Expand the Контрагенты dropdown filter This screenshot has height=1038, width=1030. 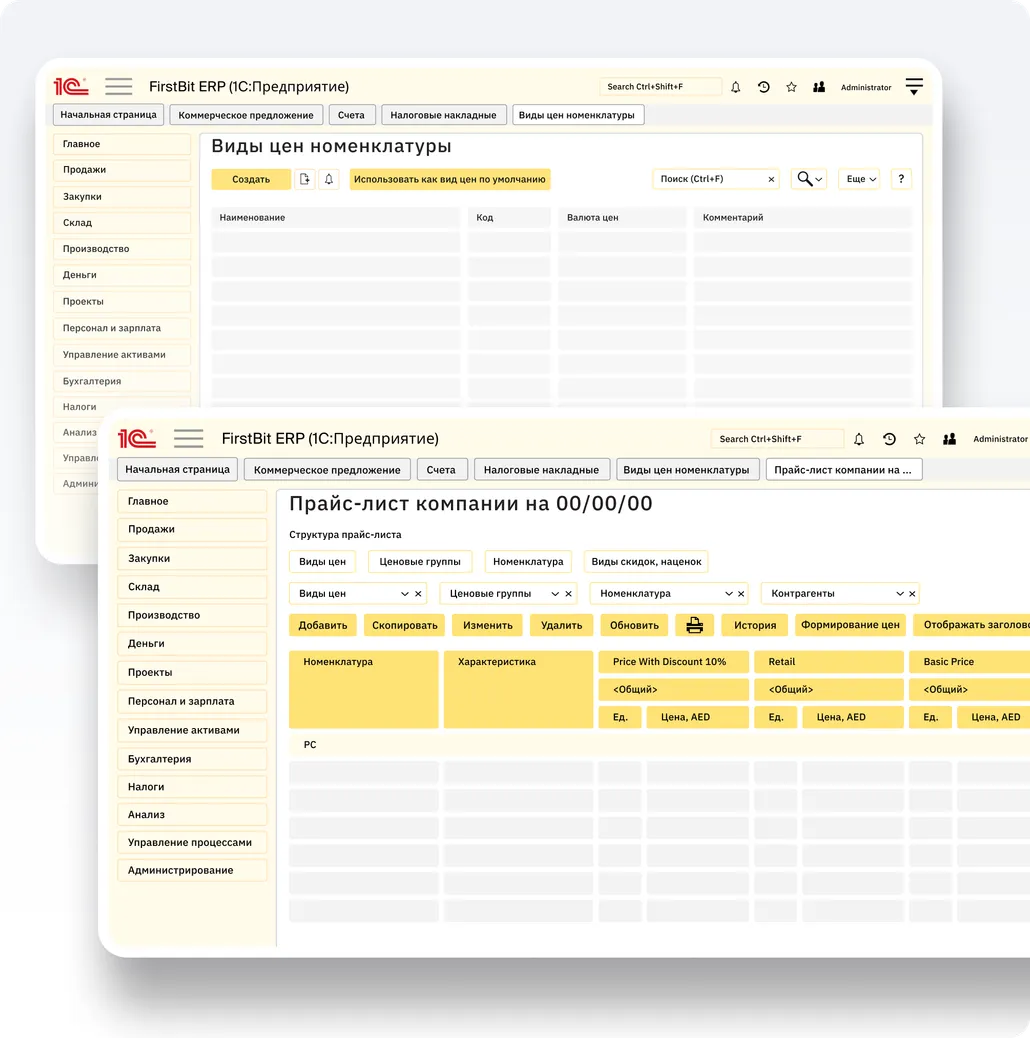pos(899,594)
